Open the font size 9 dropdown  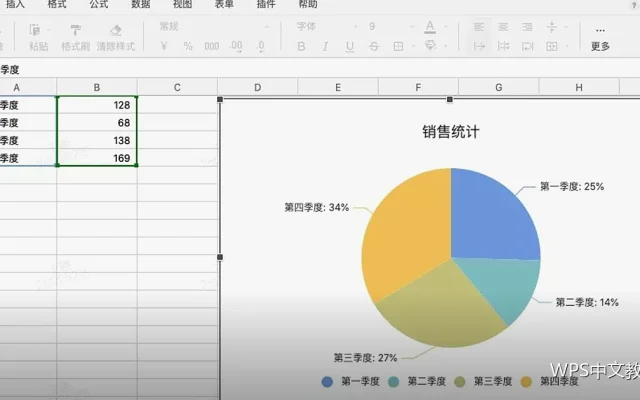pyautogui.click(x=391, y=27)
